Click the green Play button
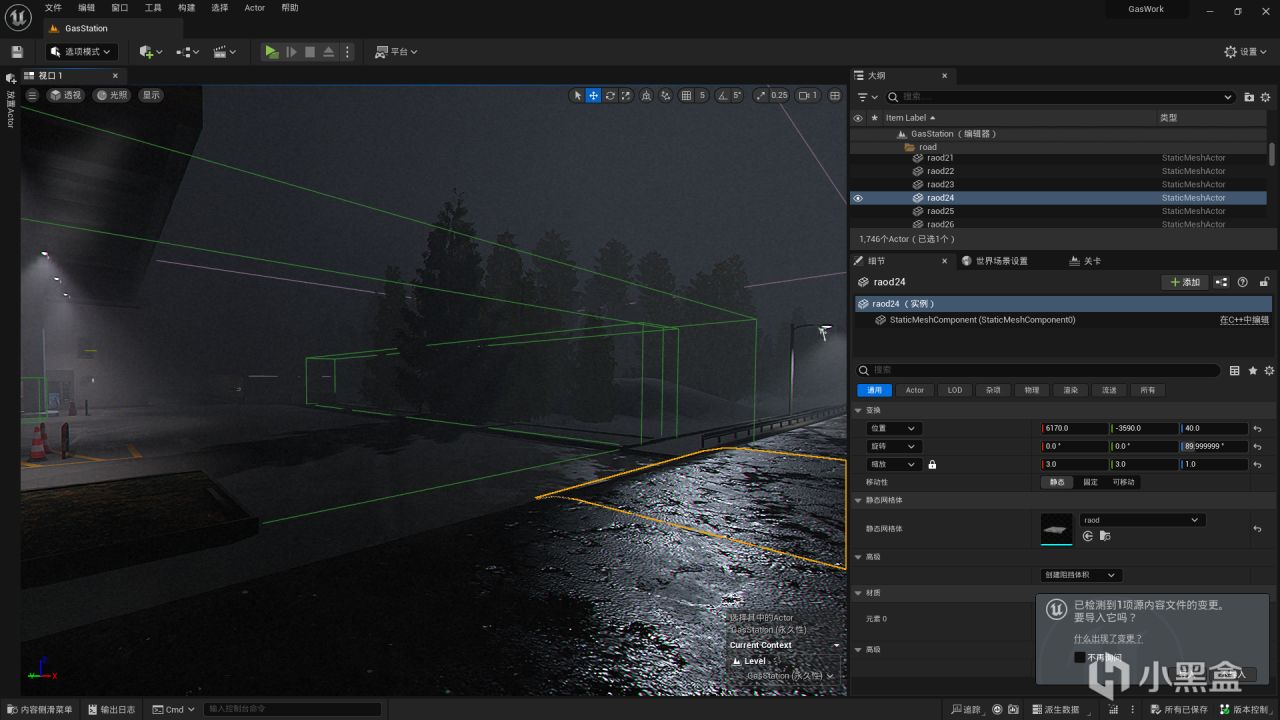 pos(271,52)
